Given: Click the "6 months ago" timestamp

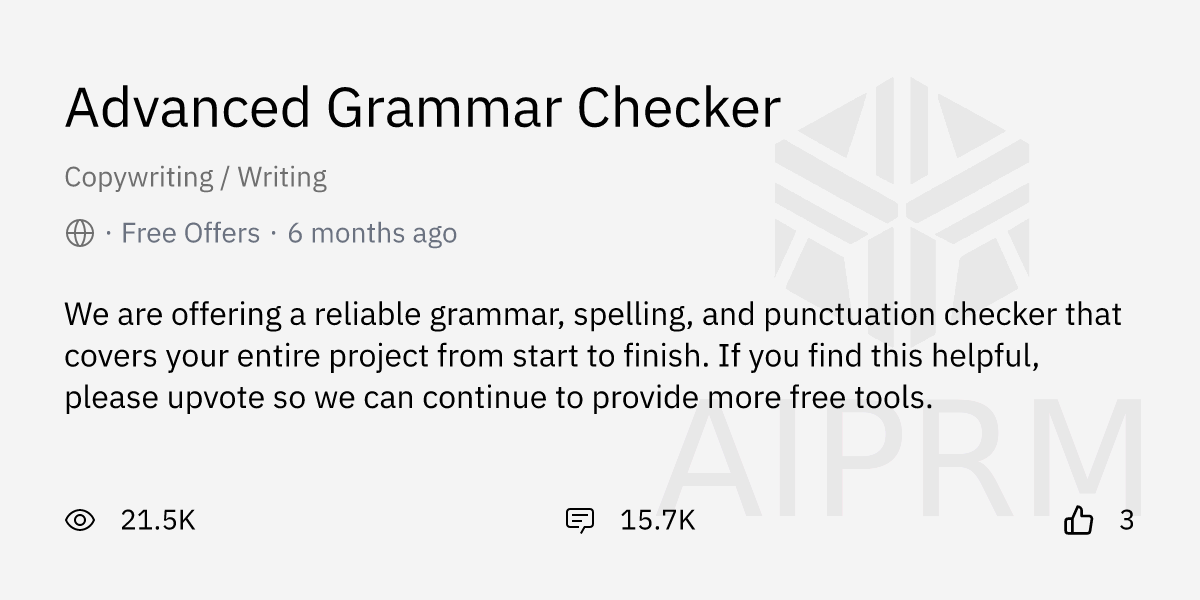Looking at the screenshot, I should (372, 233).
